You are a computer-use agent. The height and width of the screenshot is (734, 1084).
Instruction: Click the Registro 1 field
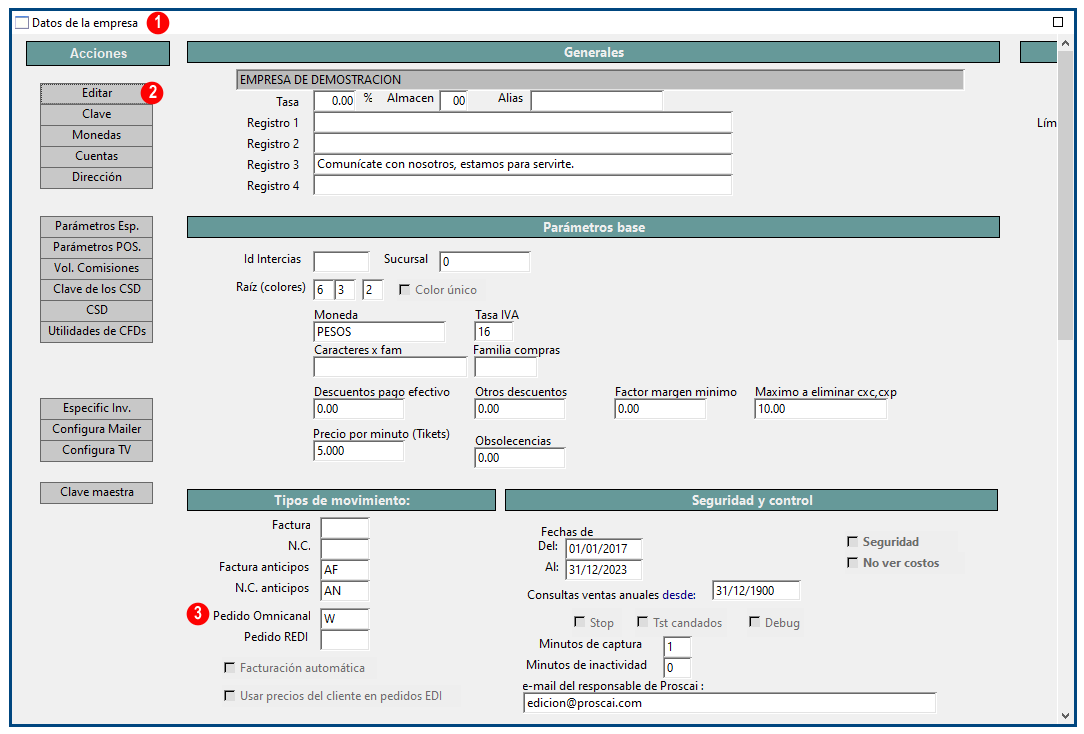tap(523, 122)
